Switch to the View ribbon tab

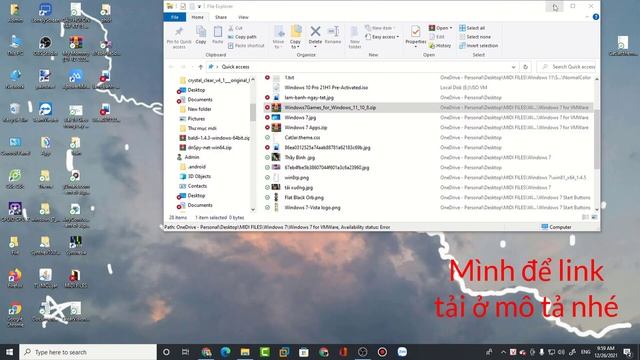243,17
